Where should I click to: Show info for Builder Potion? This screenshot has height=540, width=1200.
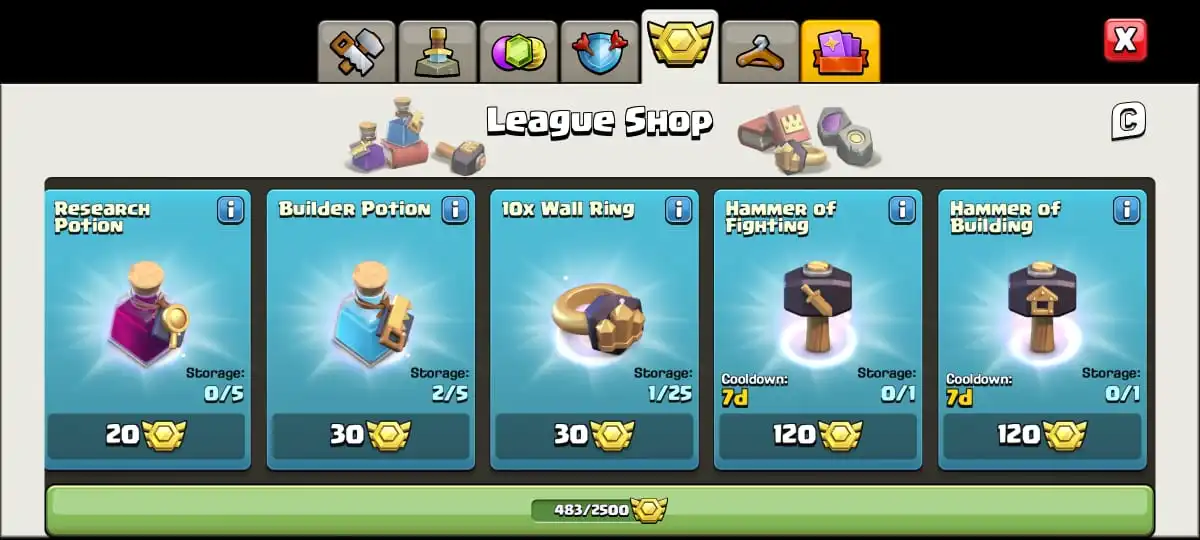(455, 209)
